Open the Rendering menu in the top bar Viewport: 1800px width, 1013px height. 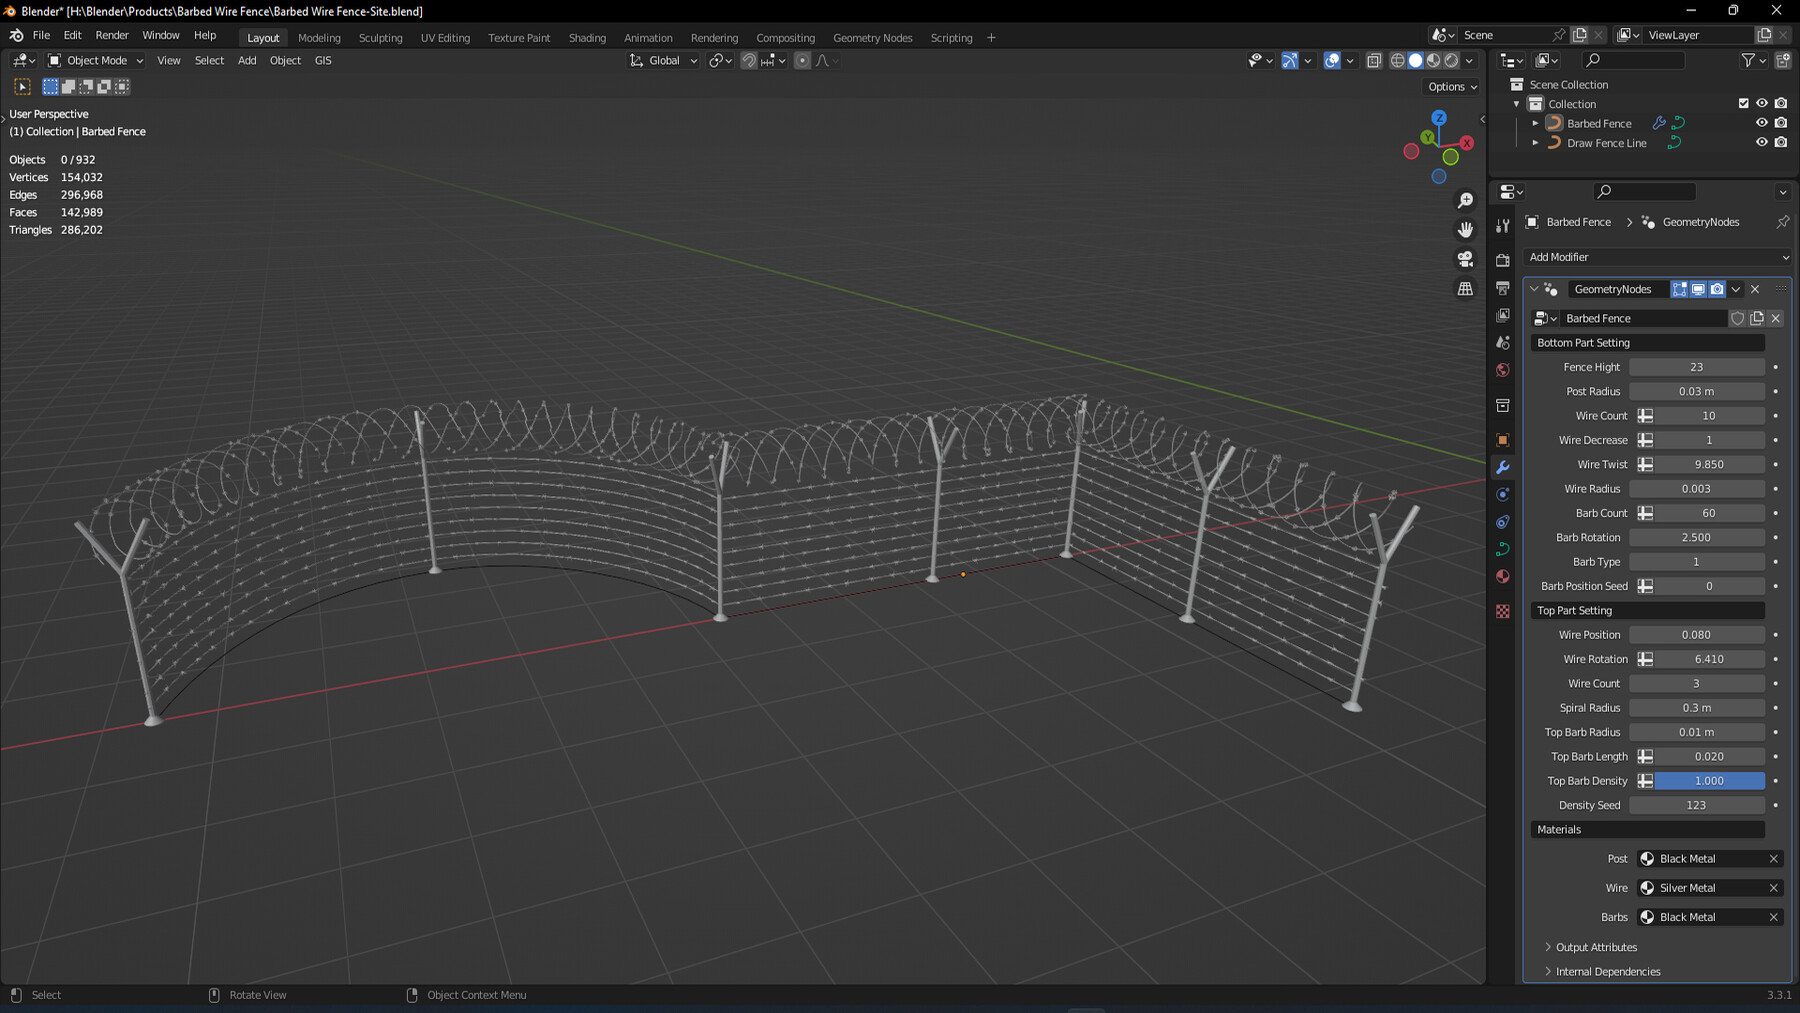coord(714,37)
